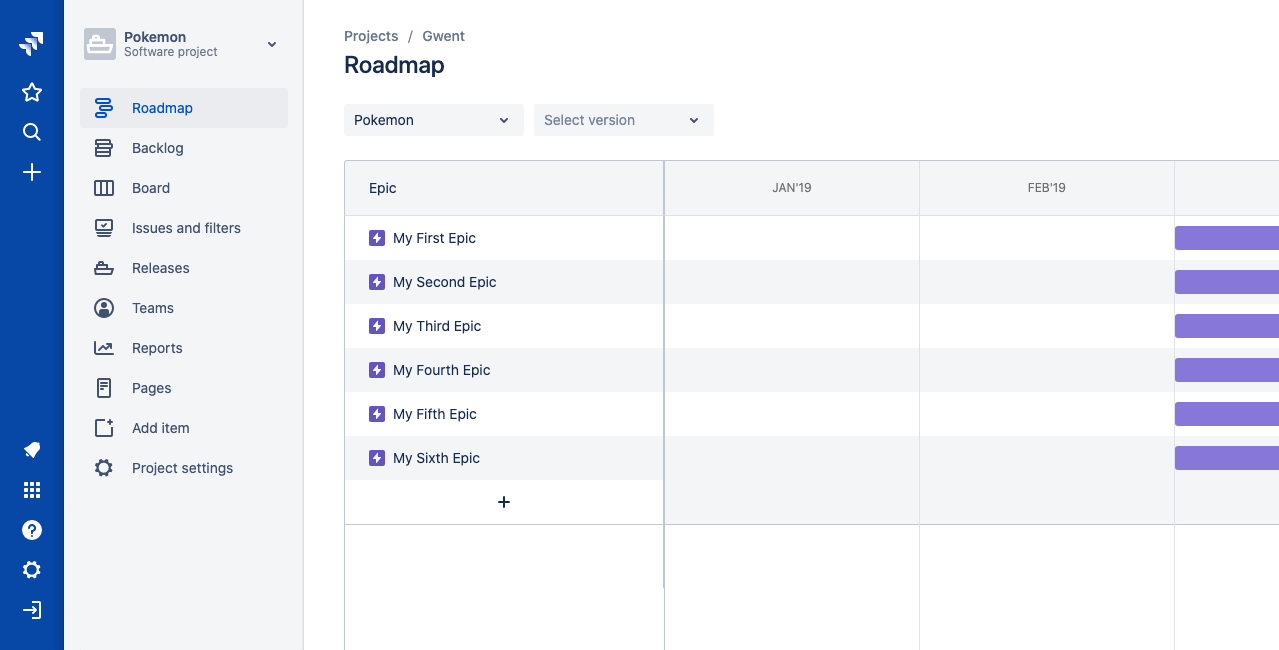The height and width of the screenshot is (650, 1279).
Task: Open the Select version dropdown
Action: [x=623, y=119]
